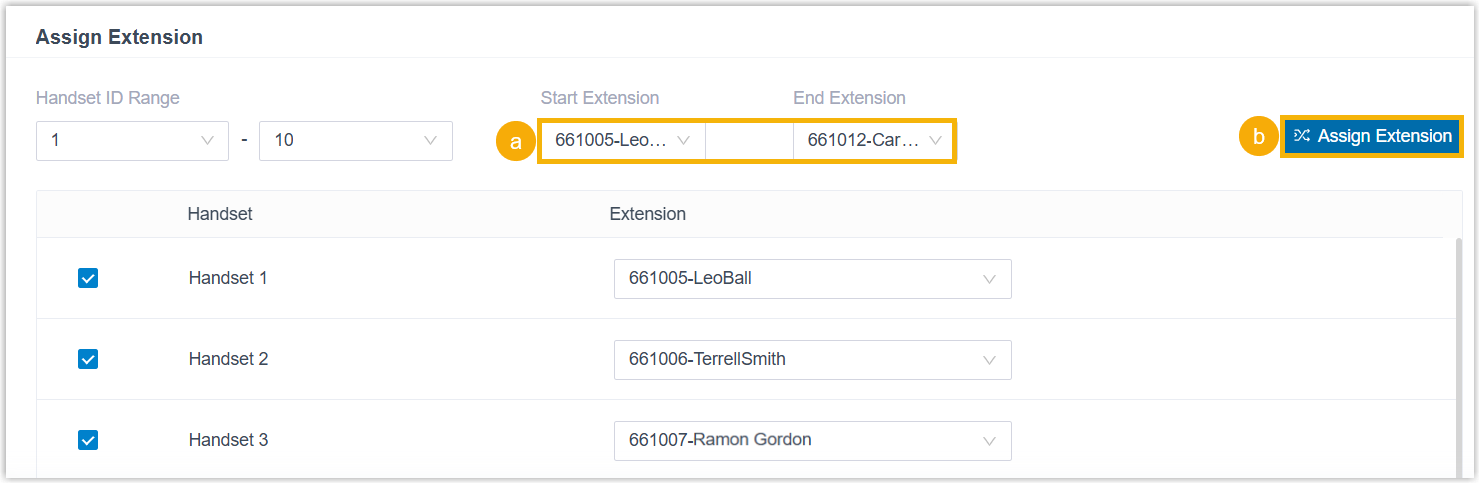Click the orange step 'b' marker

(1259, 137)
